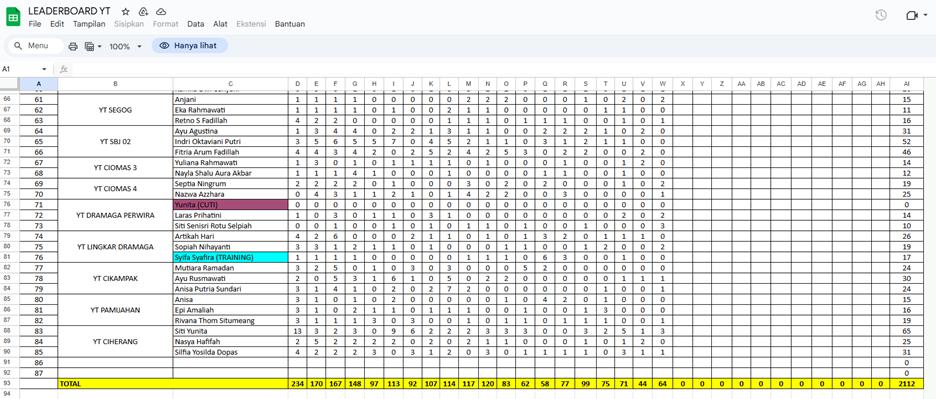Click the YT CIKAMPAK cell
This screenshot has height=399, width=936.
click(x=115, y=278)
